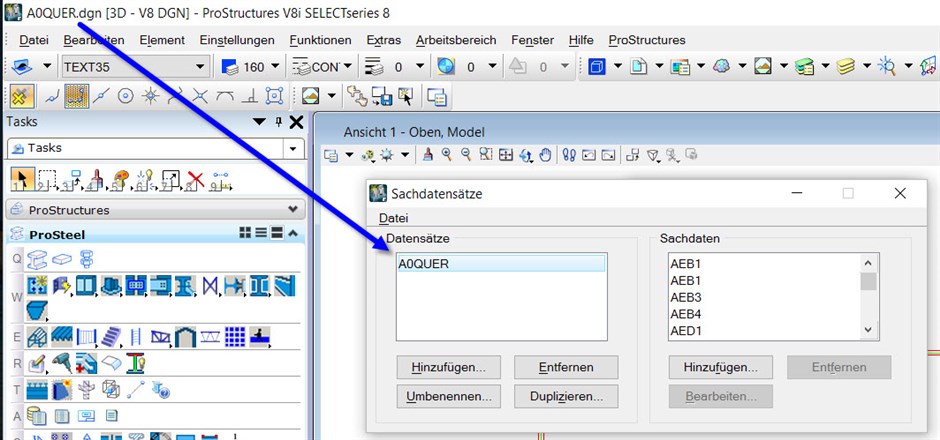Open Level Manager green layers icon

tap(805, 66)
